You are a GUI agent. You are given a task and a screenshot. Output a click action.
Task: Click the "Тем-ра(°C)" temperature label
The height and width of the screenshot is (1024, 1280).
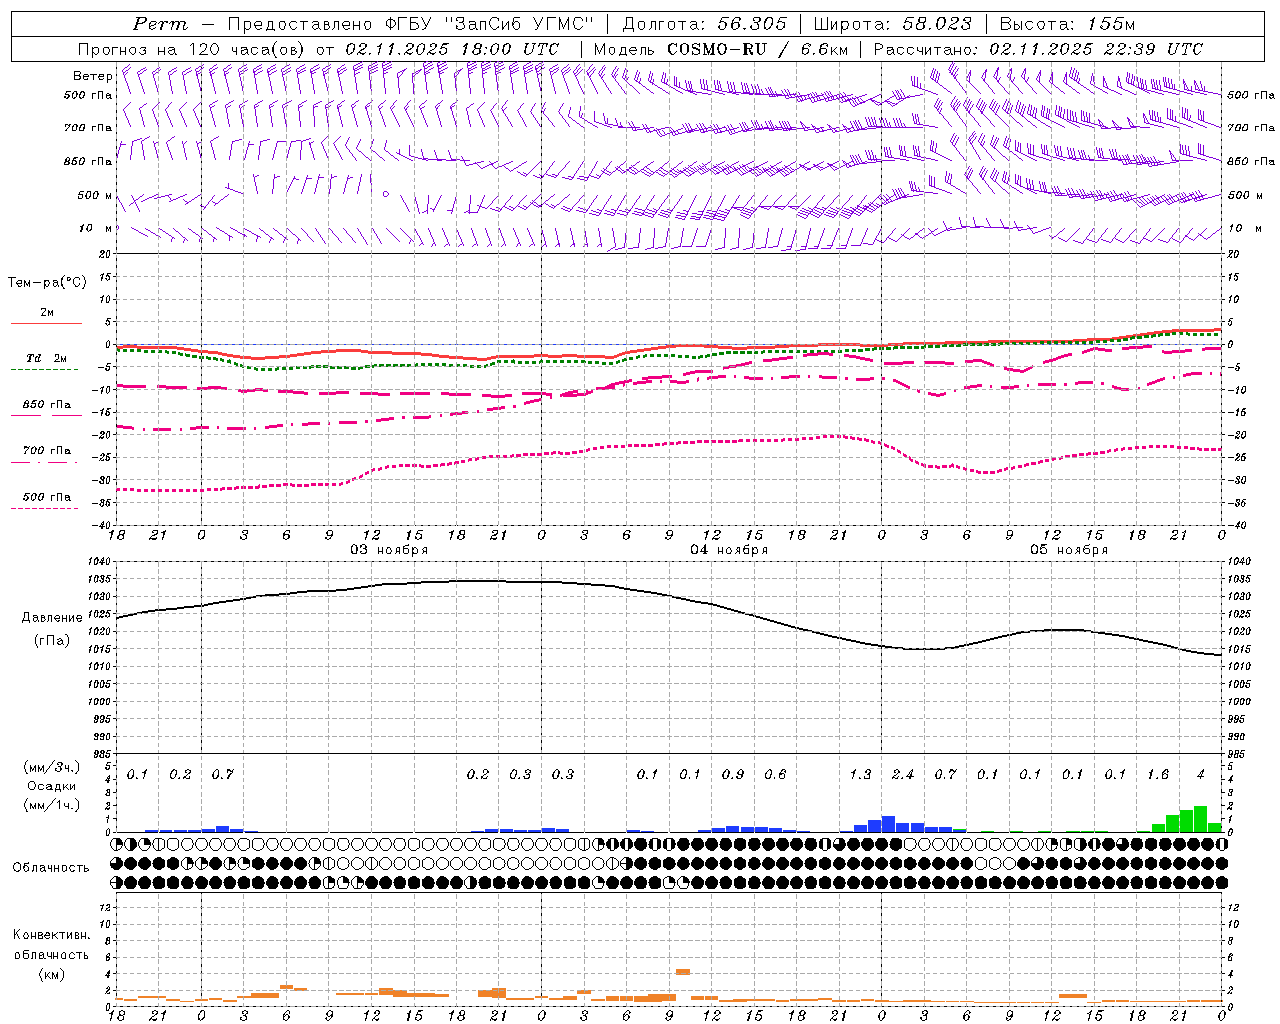tap(47, 283)
